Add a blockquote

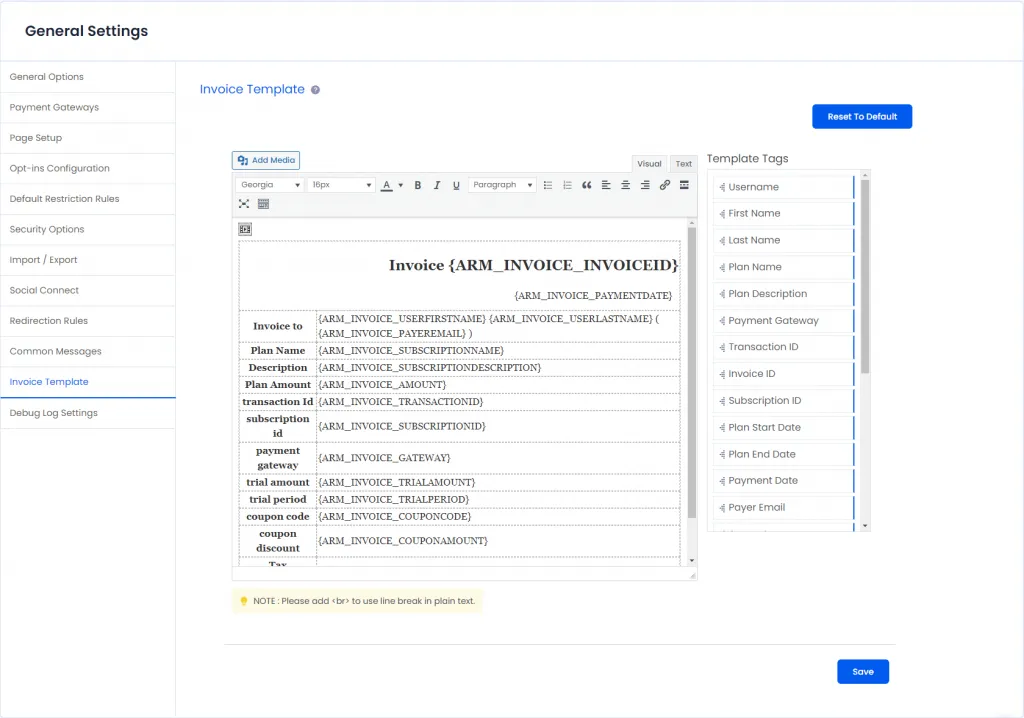click(x=586, y=185)
